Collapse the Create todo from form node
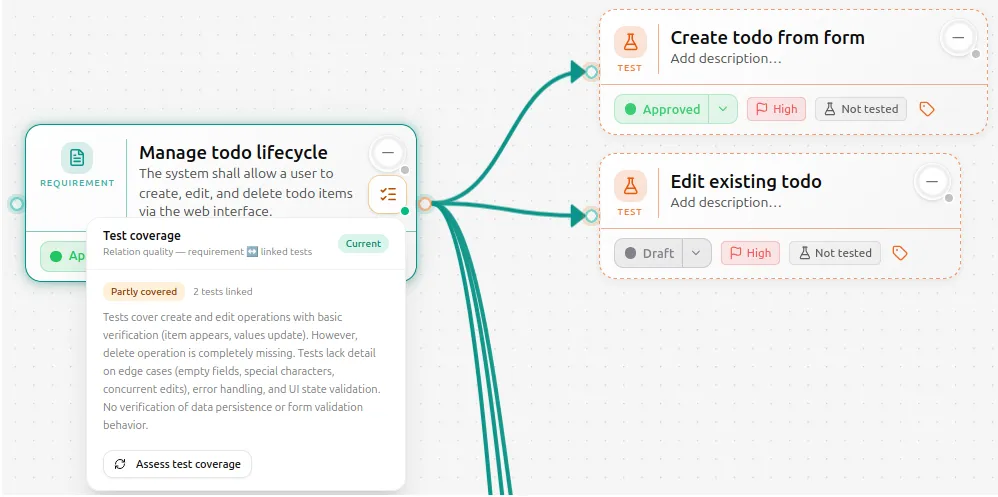The image size is (998, 497). tap(958, 38)
